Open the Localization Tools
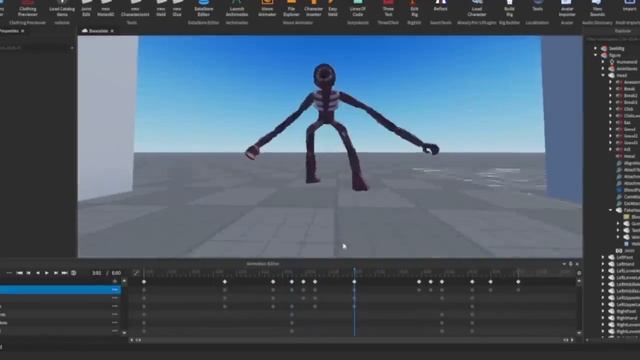 point(537,7)
